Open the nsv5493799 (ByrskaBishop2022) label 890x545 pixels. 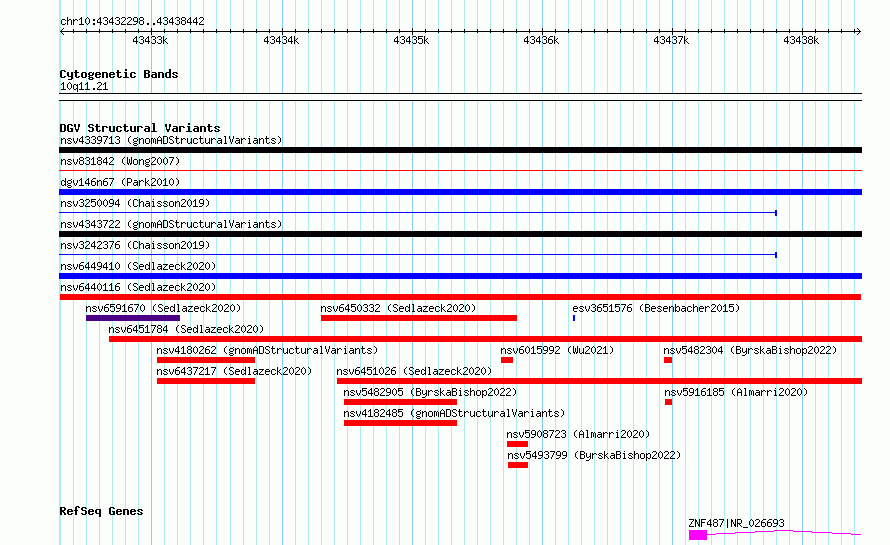(594, 455)
